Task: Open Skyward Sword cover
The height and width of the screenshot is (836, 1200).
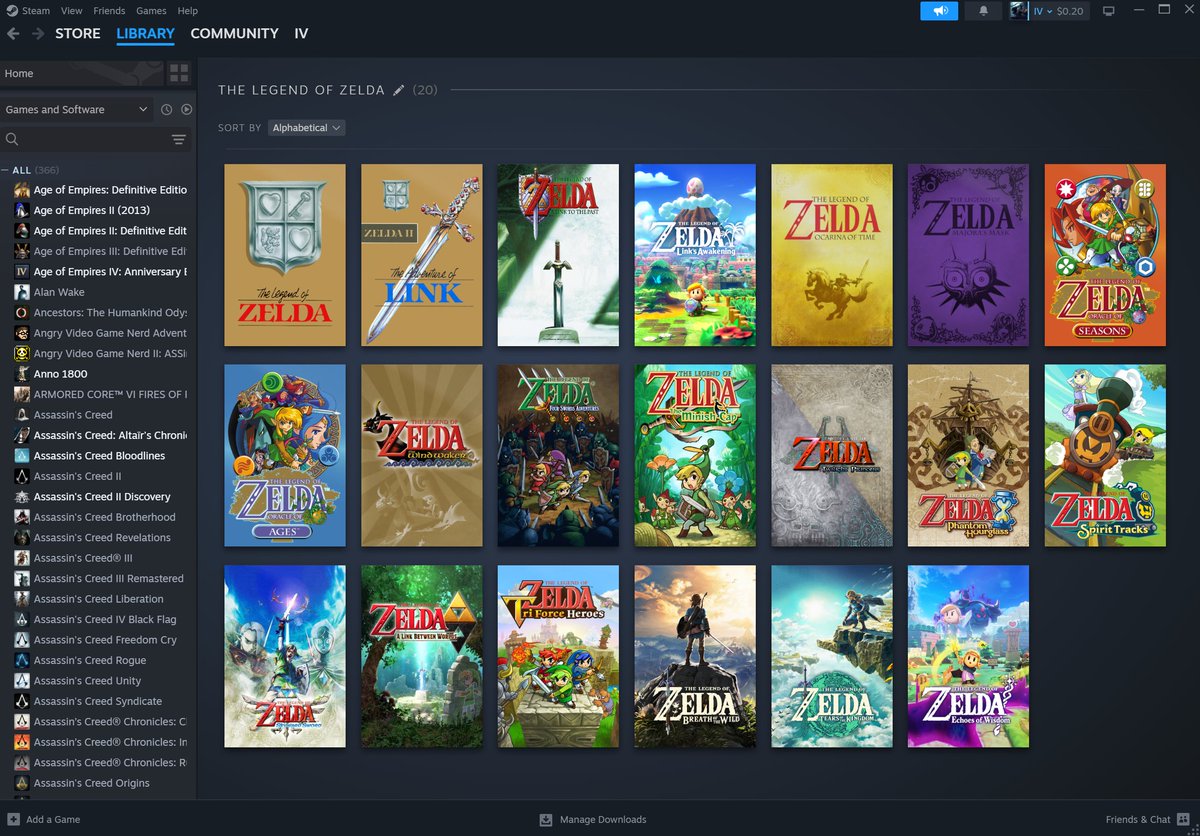Action: coord(285,656)
